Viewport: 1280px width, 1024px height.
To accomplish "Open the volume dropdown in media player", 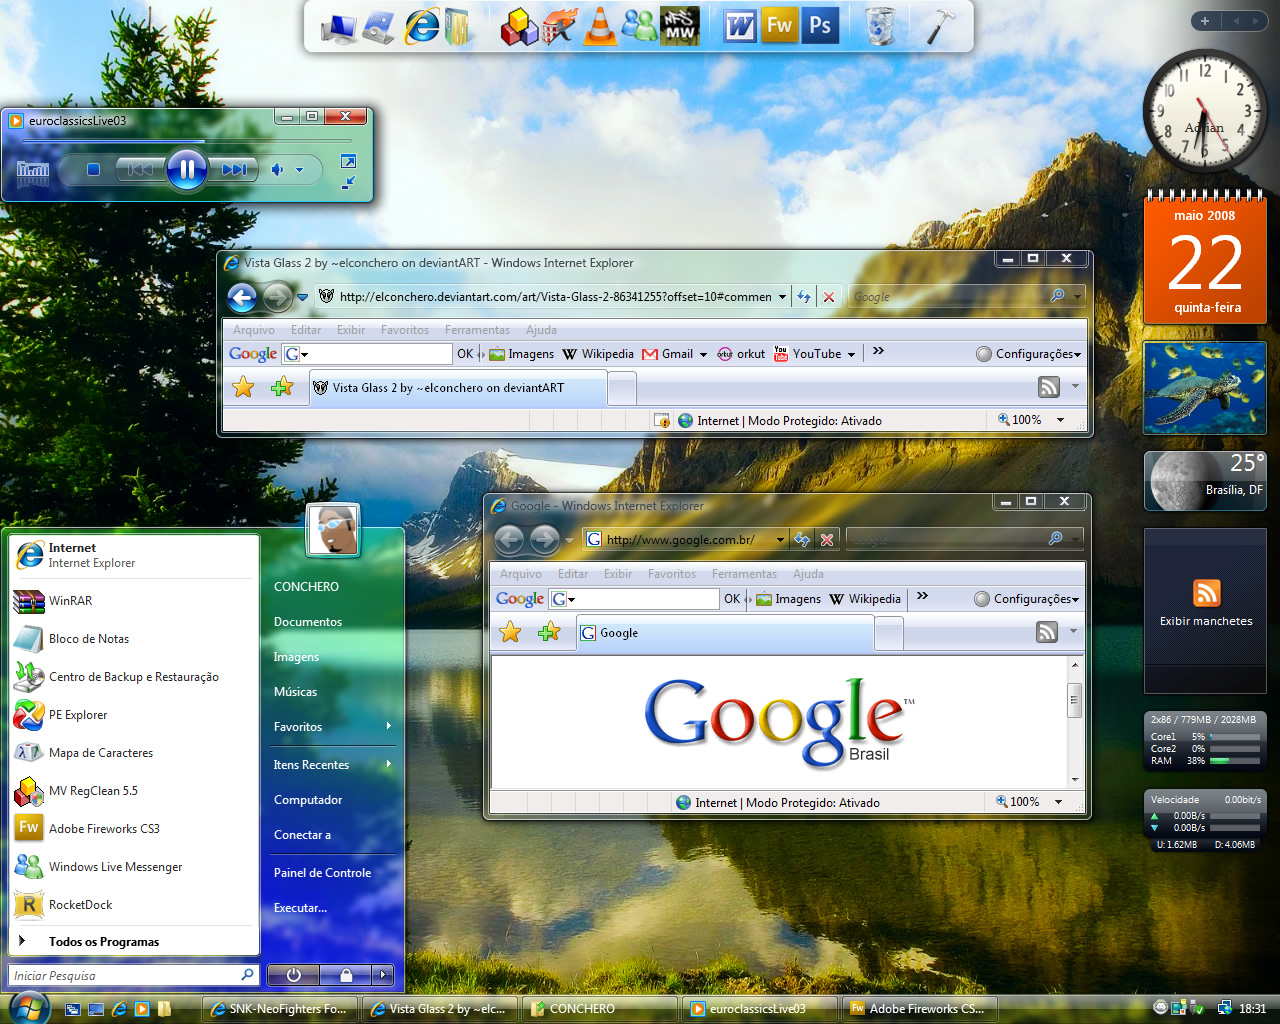I will tap(298, 170).
